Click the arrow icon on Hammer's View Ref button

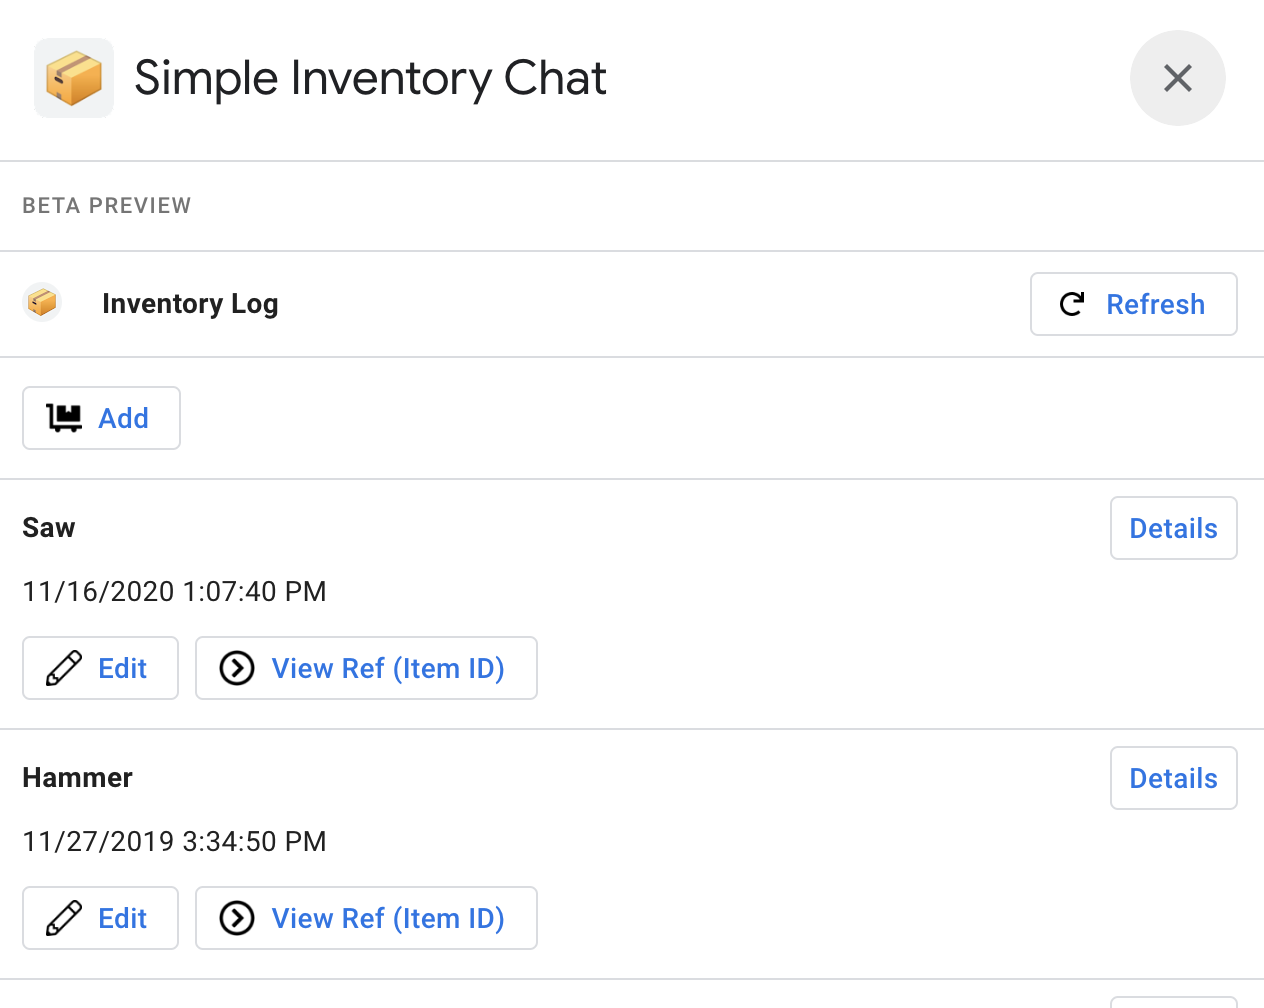pos(236,918)
